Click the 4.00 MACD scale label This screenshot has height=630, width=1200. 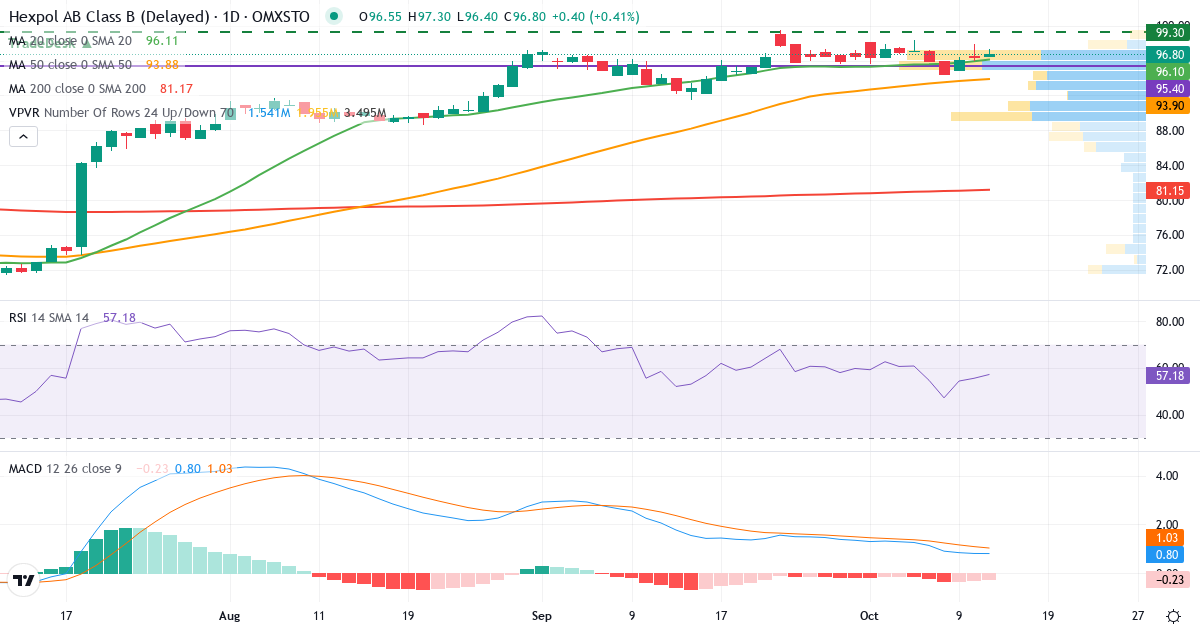click(1167, 476)
